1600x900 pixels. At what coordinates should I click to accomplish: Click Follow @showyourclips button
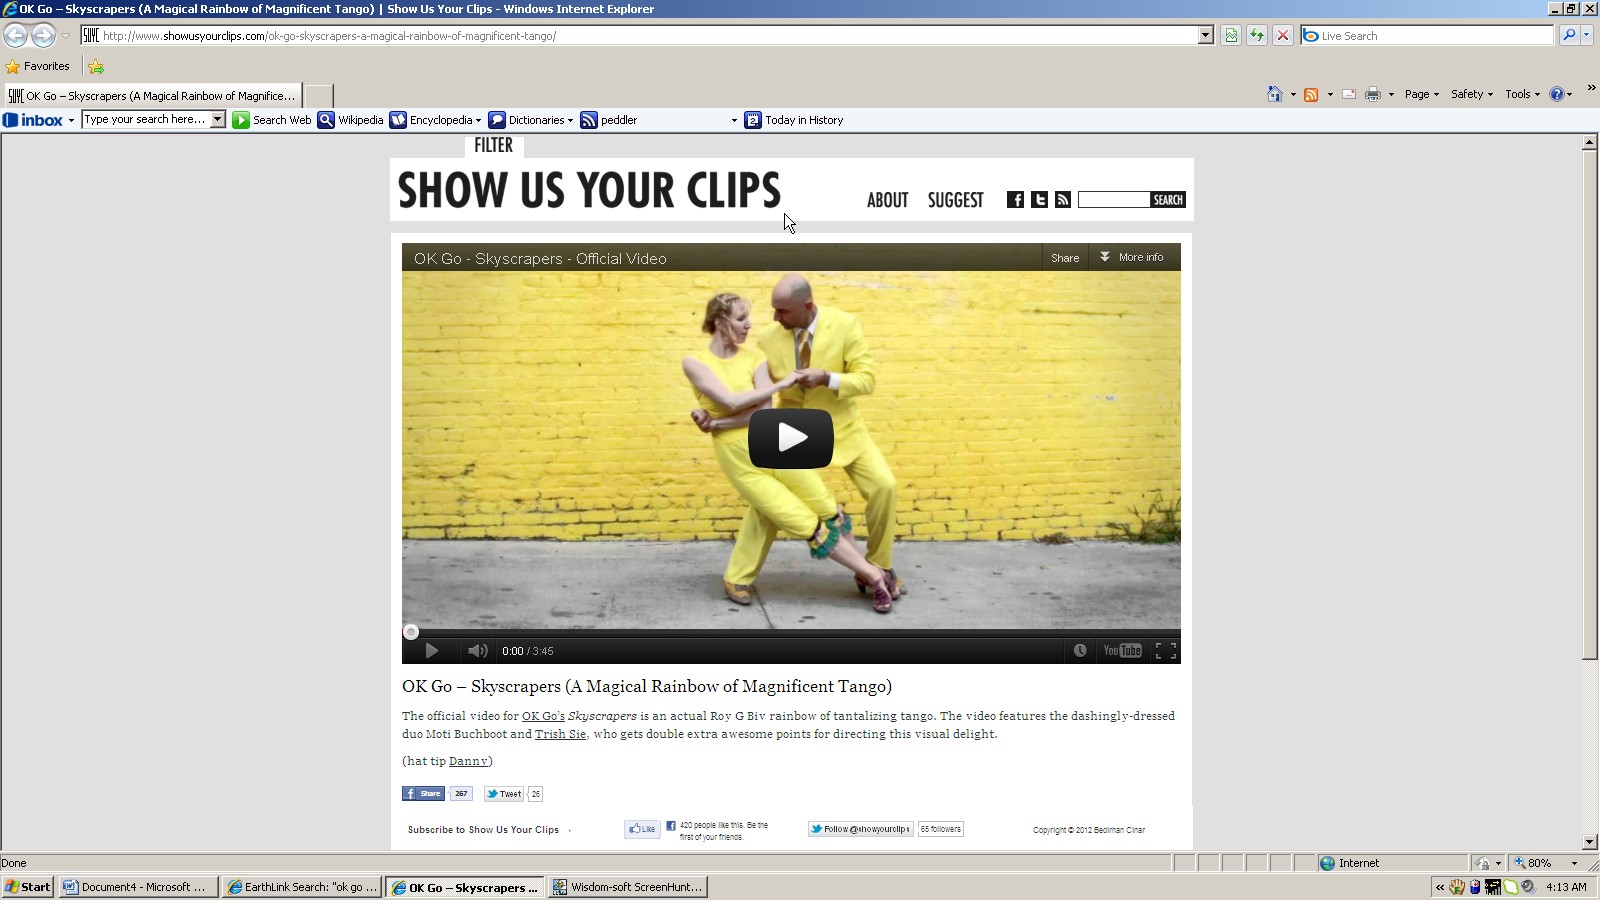[x=860, y=829]
